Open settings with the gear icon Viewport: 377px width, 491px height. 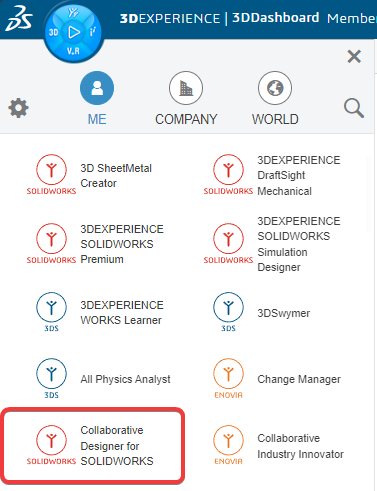click(x=19, y=108)
